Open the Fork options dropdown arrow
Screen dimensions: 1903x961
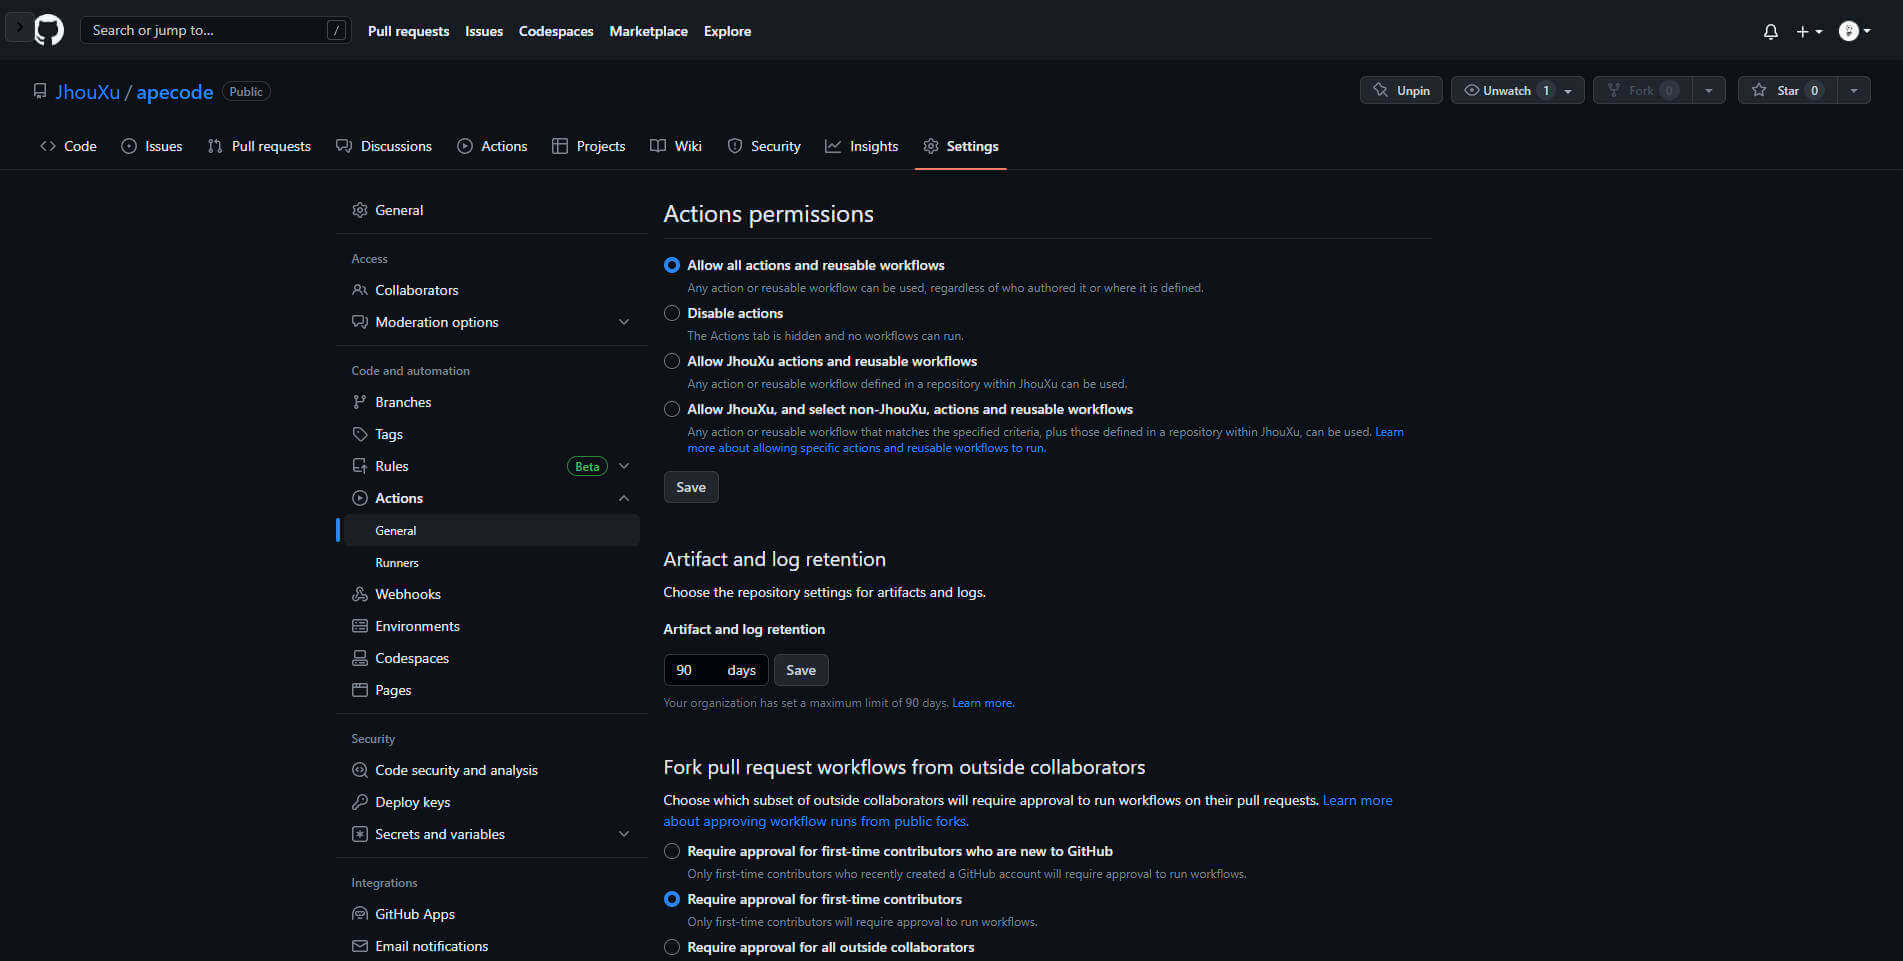1709,90
